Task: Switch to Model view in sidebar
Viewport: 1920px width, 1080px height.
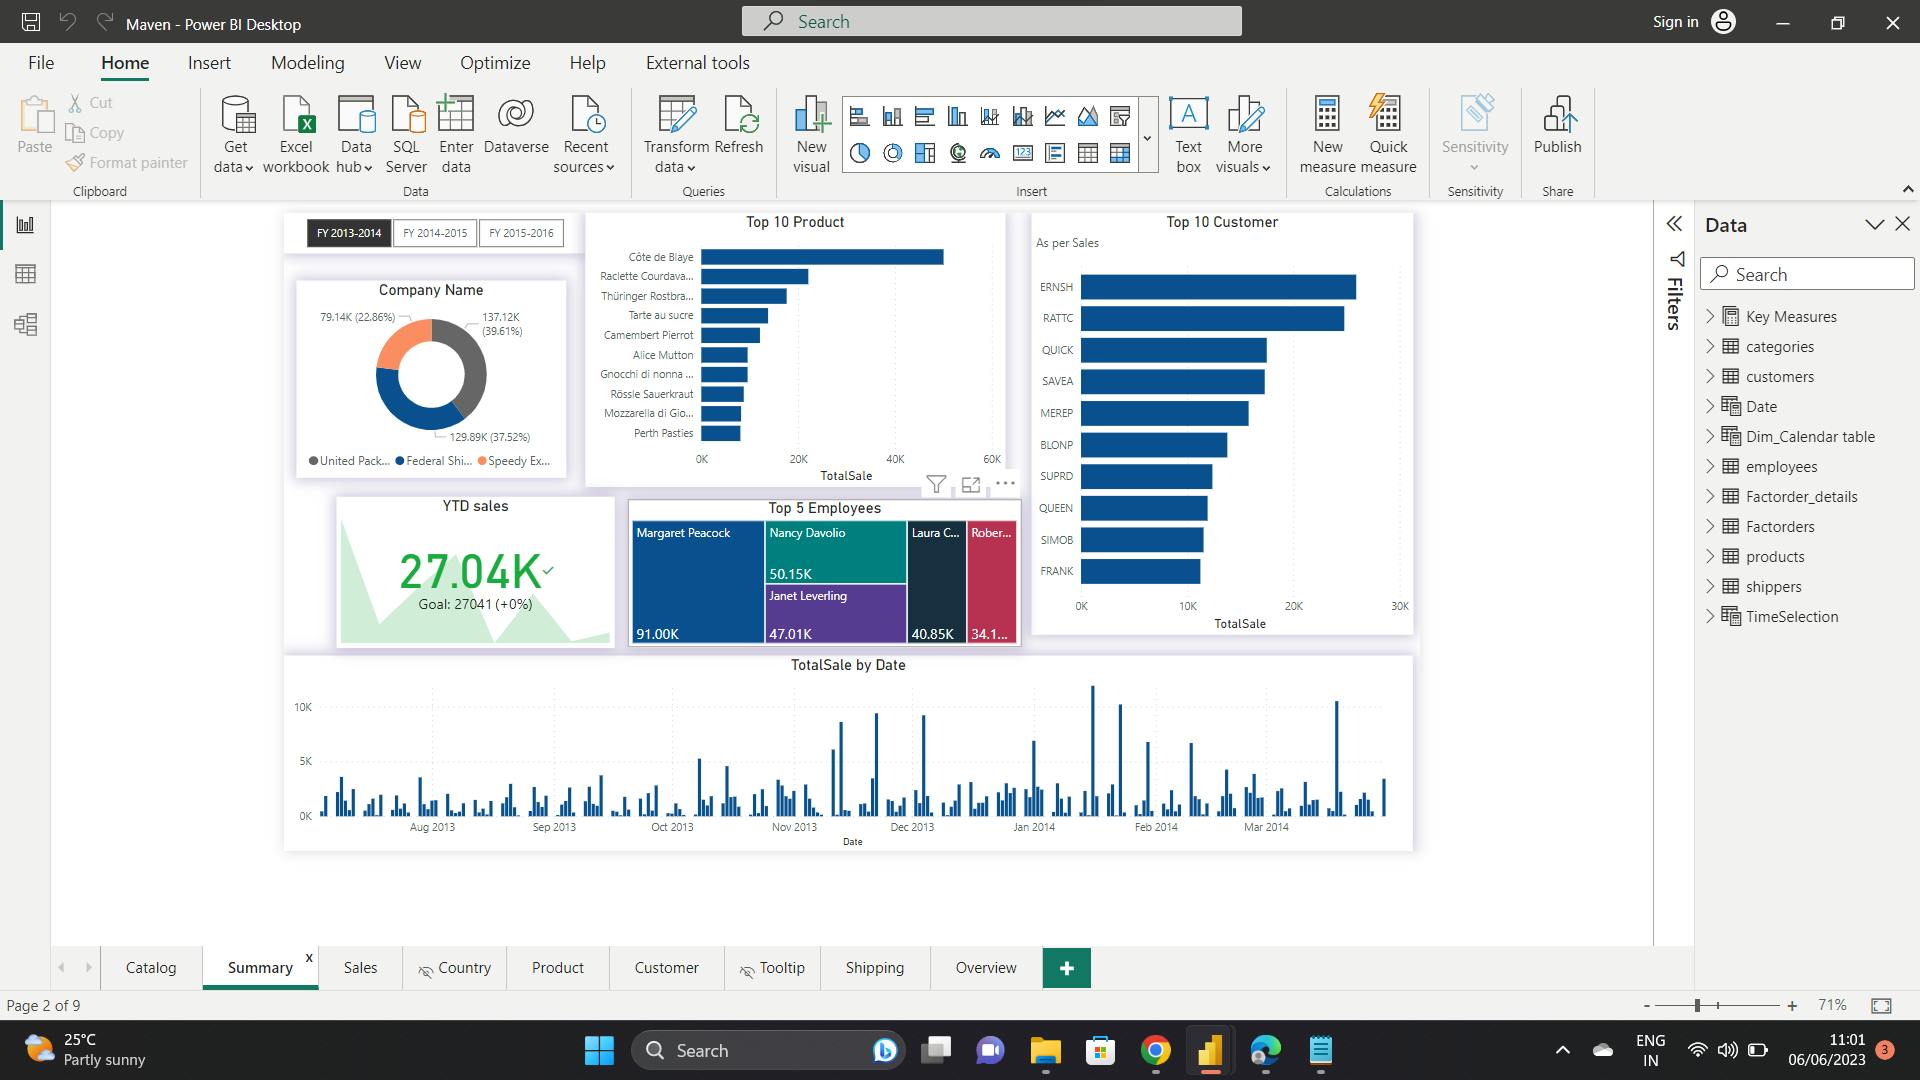Action: (25, 324)
